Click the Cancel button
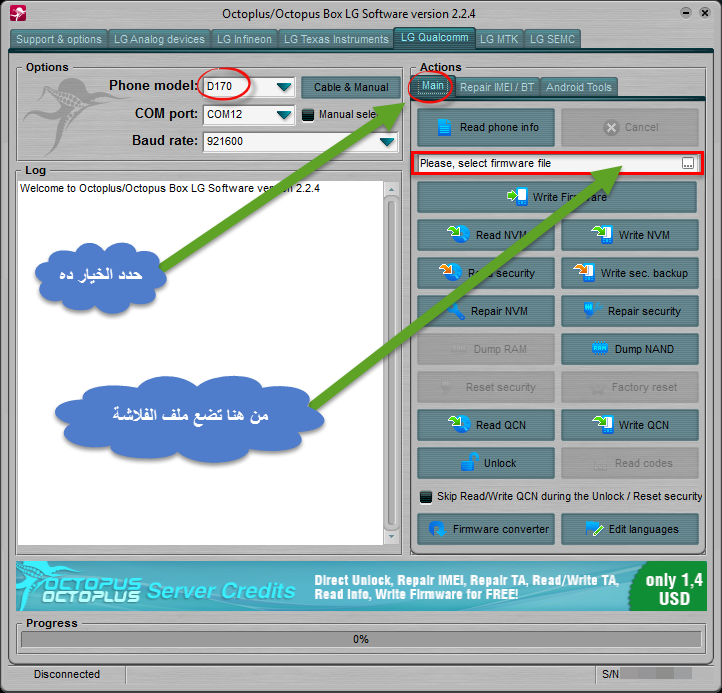The image size is (722, 693). (630, 128)
